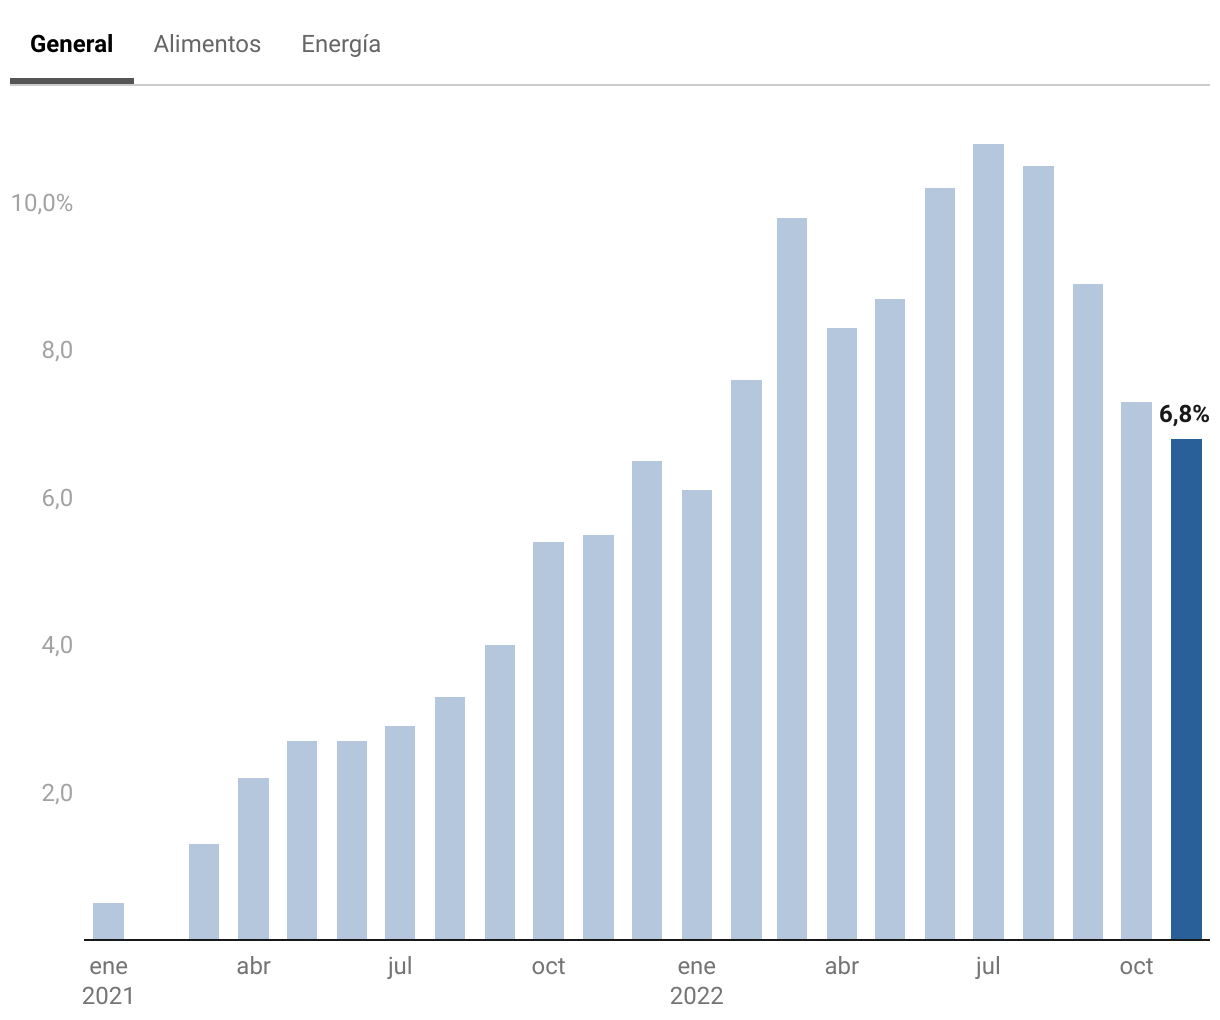Click the March 2022 bar
This screenshot has height=1020, width=1220.
[792, 580]
